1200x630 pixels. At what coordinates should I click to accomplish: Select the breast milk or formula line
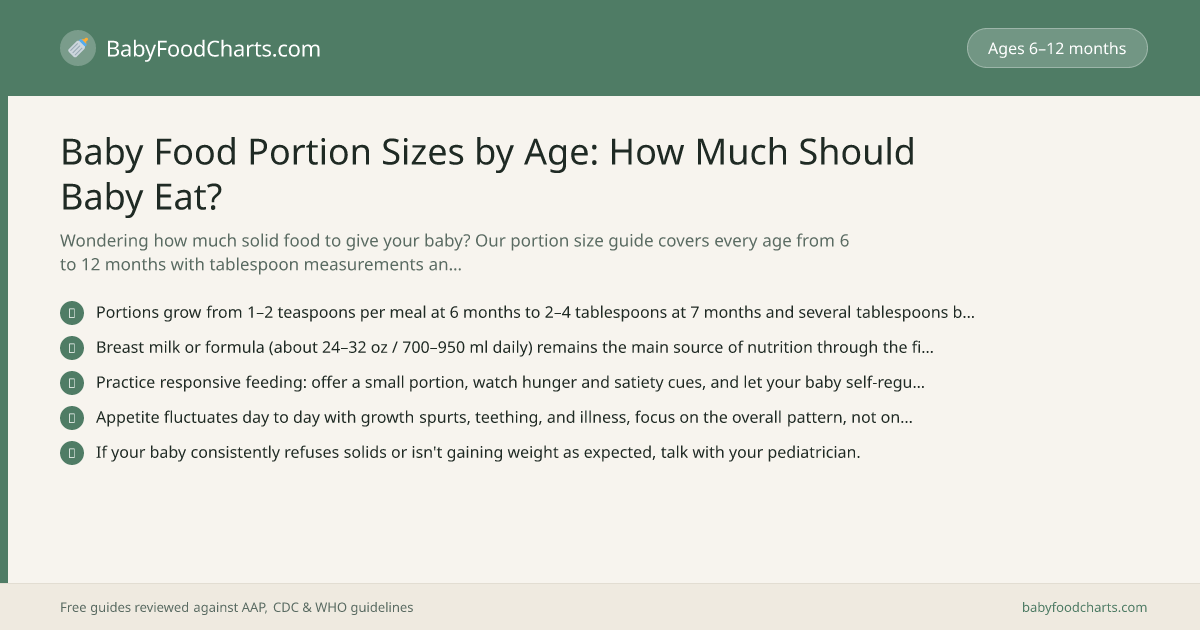coord(515,347)
